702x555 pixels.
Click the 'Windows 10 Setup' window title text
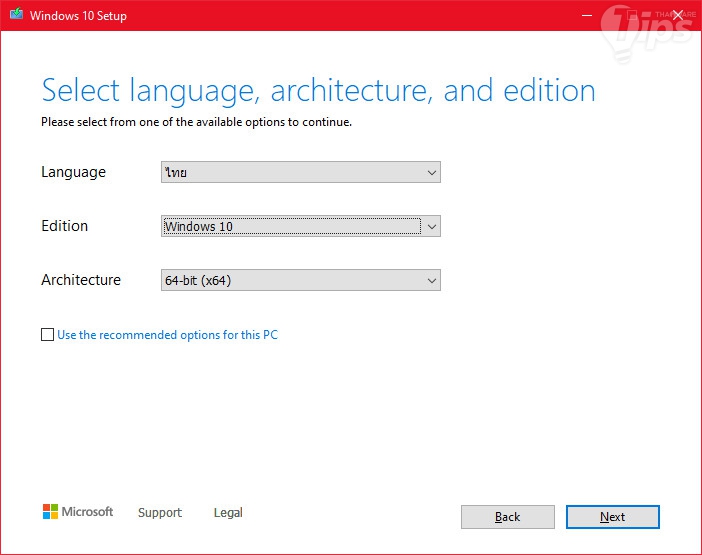pyautogui.click(x=78, y=15)
